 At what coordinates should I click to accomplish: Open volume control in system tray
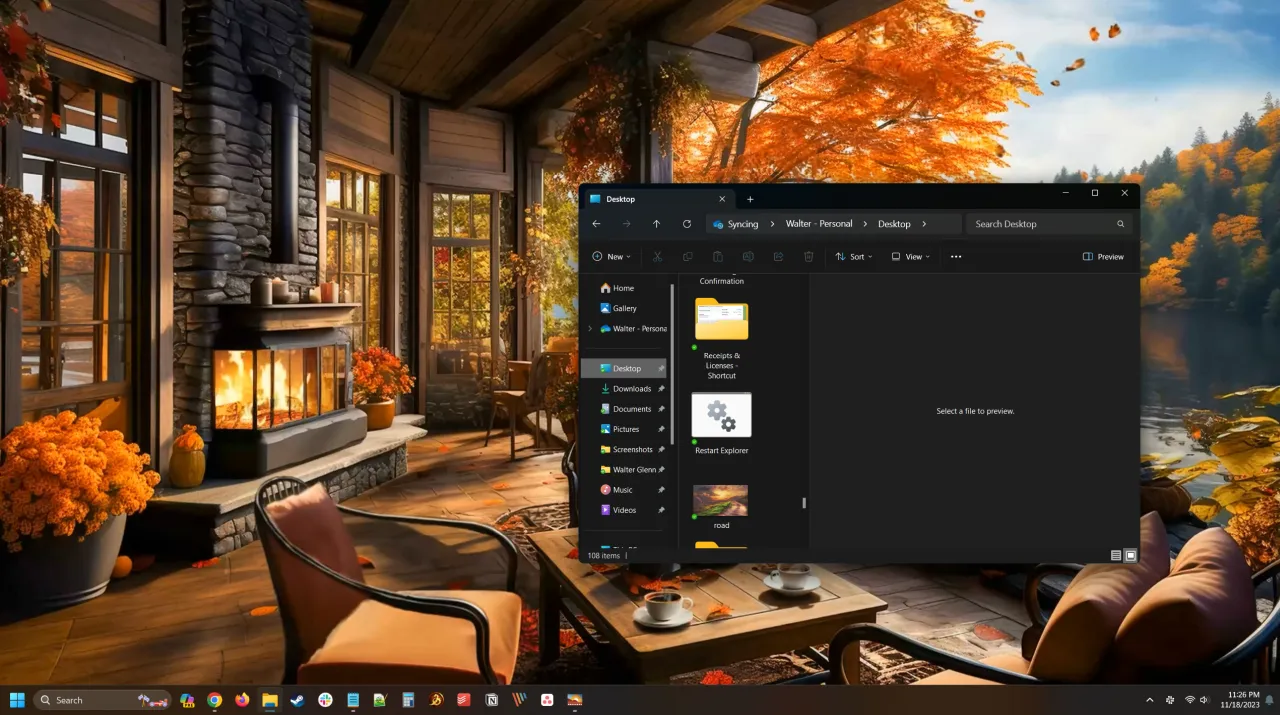(x=1204, y=700)
